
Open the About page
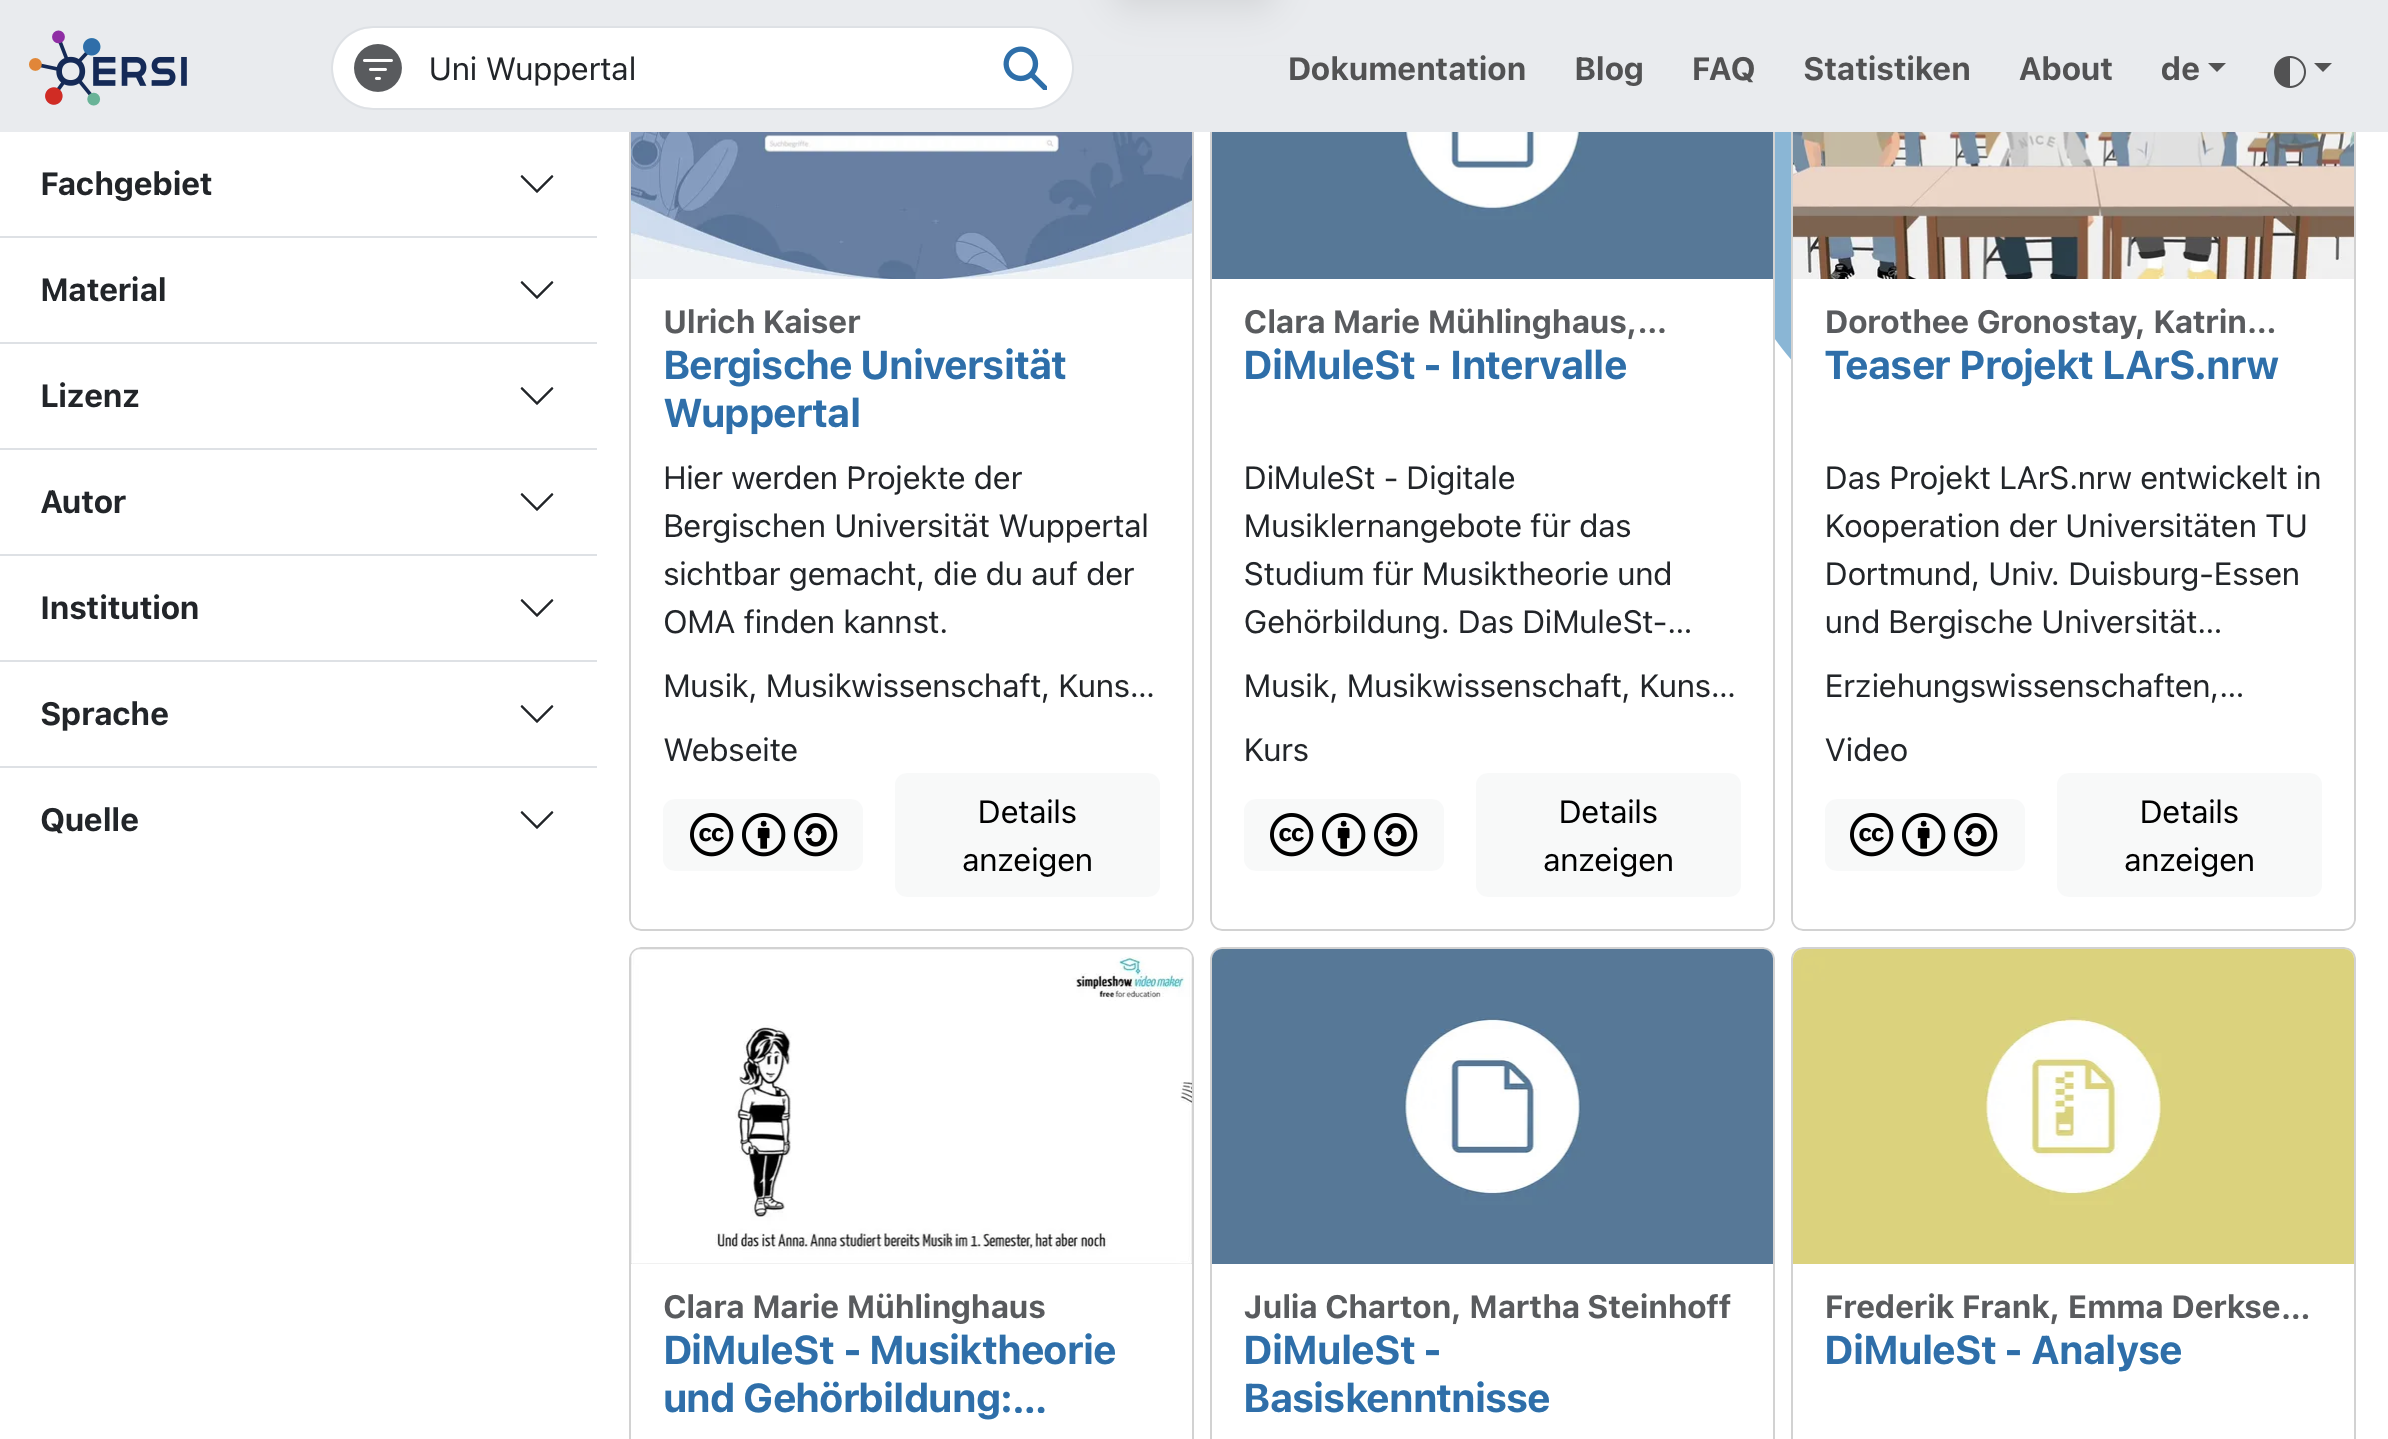tap(2065, 69)
